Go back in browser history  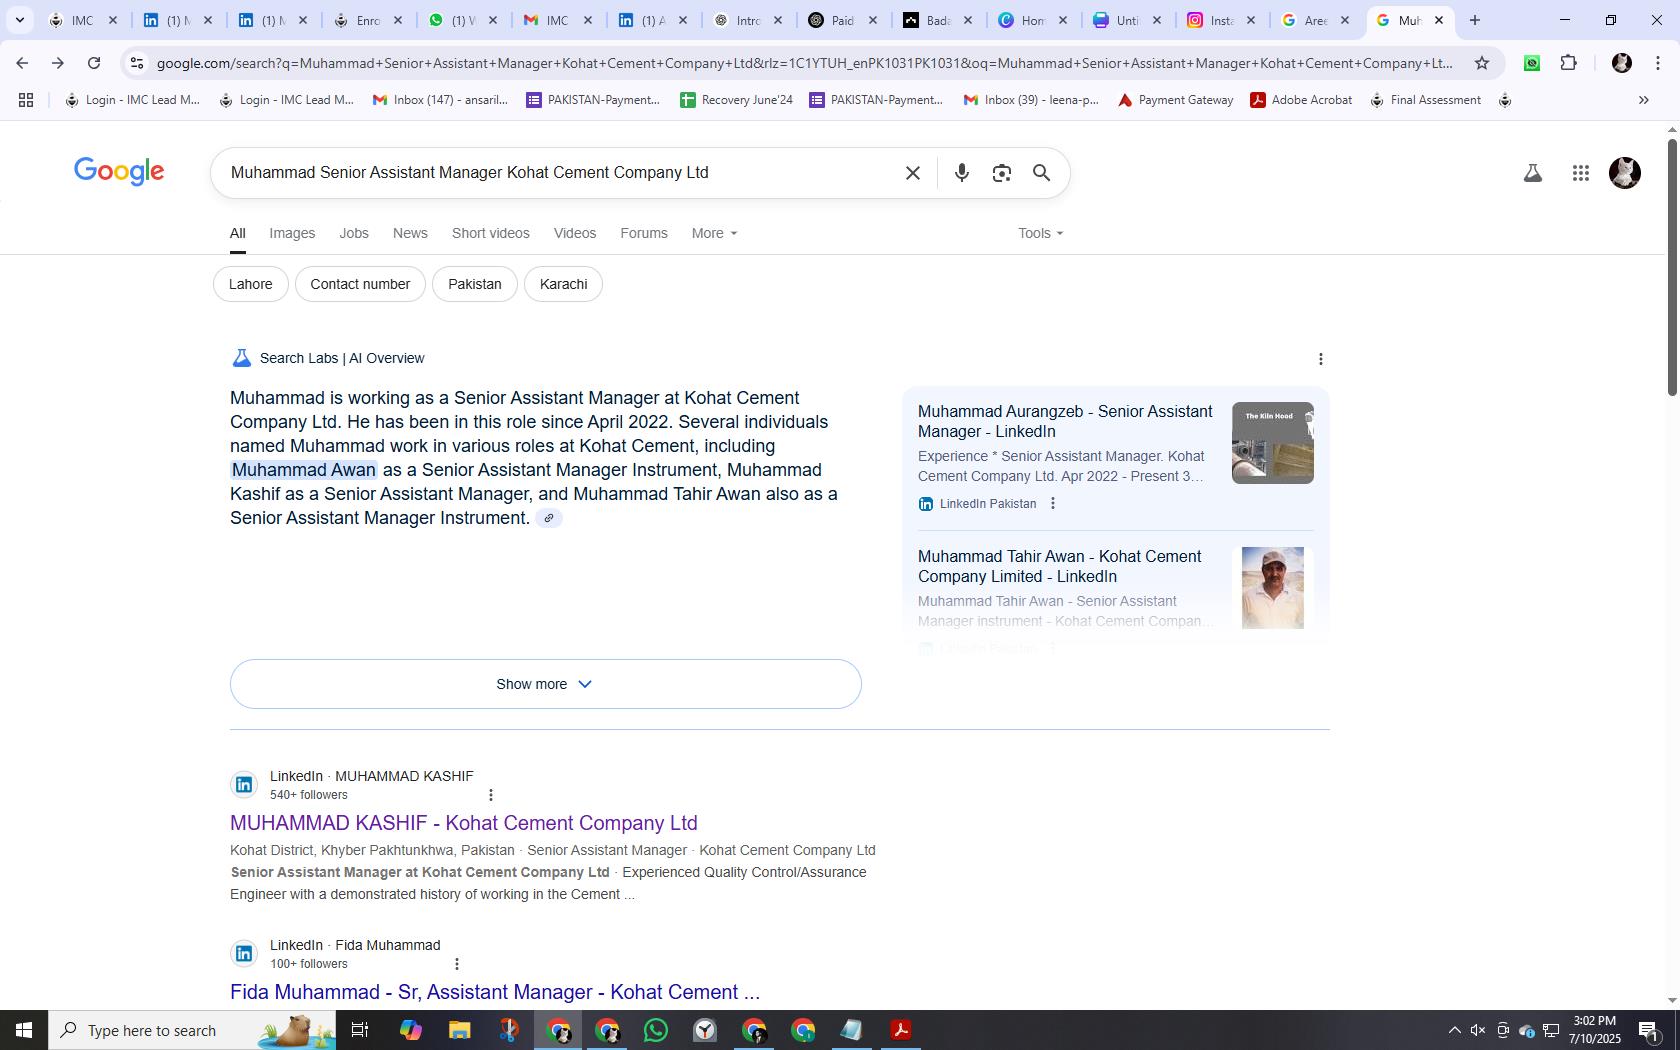(22, 63)
